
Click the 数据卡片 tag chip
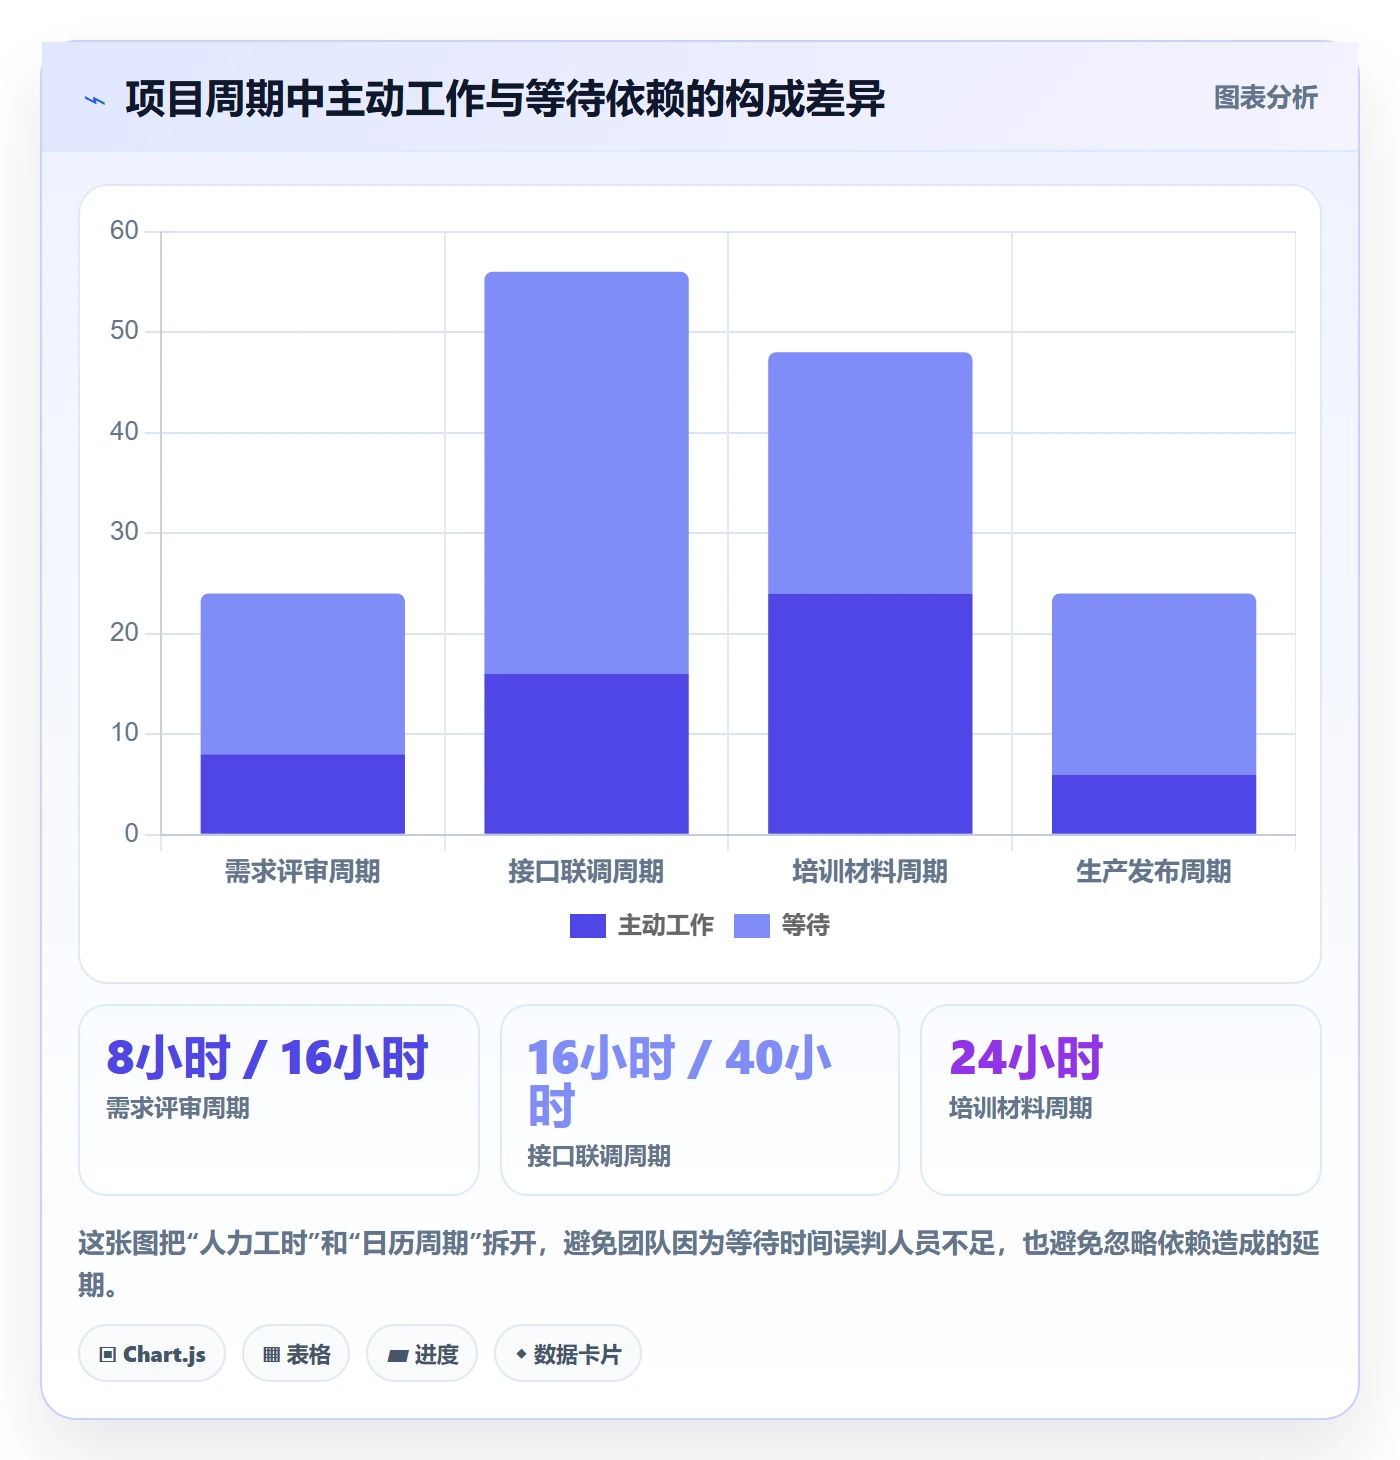click(x=568, y=1354)
